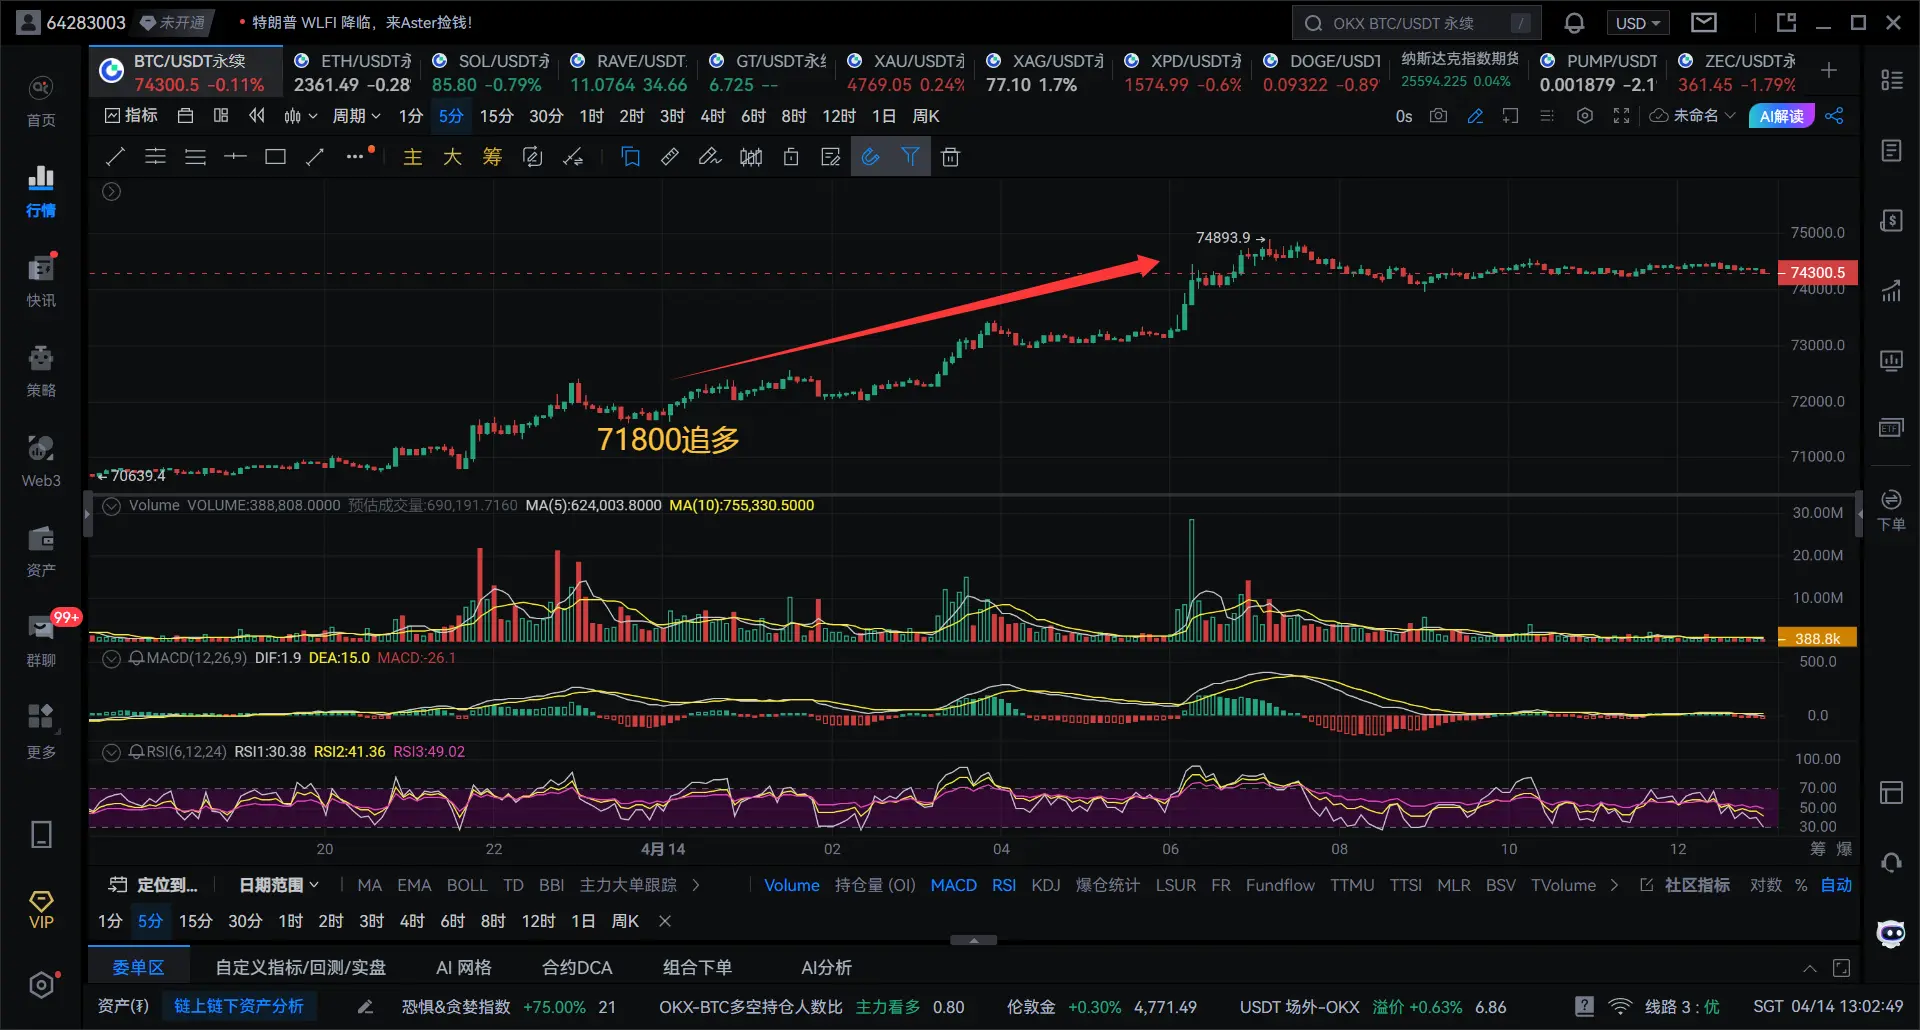Screen dimensions: 1920x1030
Task: Click the robot assistant icon
Action: tap(1891, 933)
